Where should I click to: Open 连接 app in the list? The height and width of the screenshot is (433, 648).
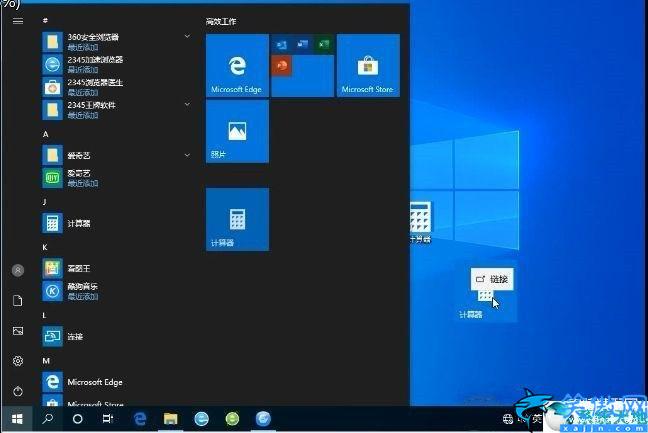pyautogui.click(x=116, y=337)
